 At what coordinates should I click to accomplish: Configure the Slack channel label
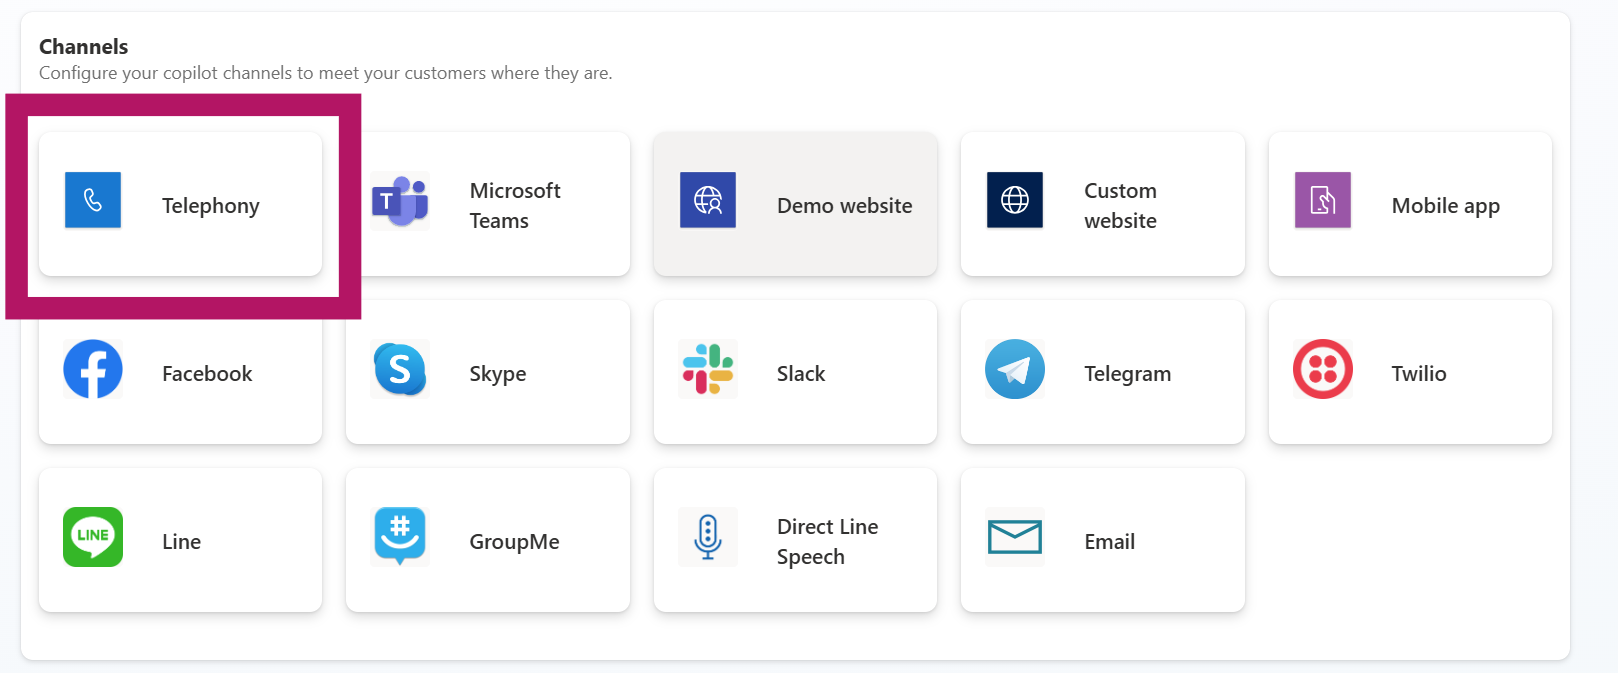[x=801, y=374]
